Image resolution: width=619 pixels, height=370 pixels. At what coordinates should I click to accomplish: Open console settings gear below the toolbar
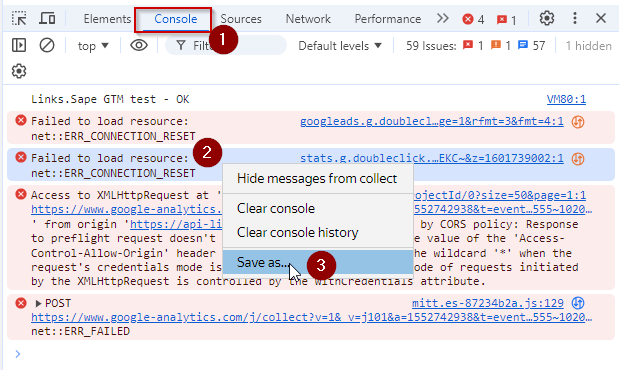(x=19, y=71)
